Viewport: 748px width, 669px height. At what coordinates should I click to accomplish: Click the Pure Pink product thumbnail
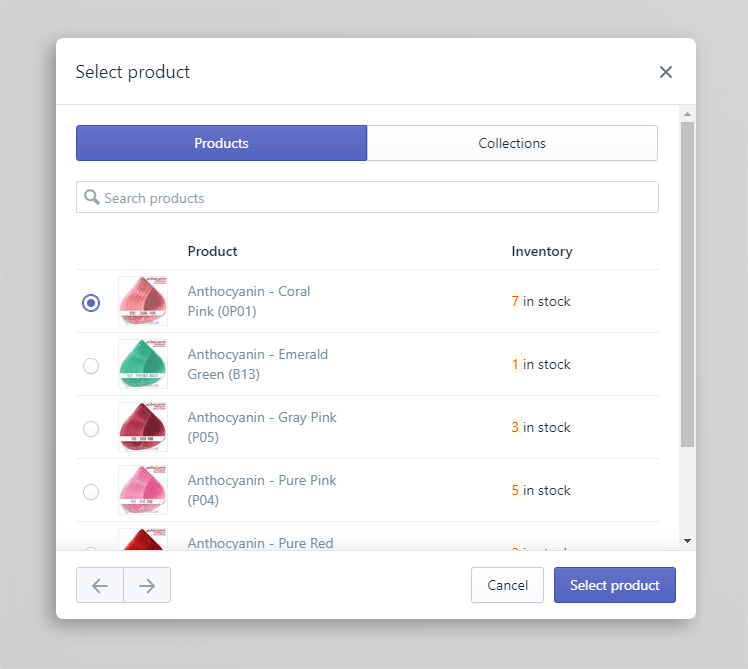click(x=143, y=490)
